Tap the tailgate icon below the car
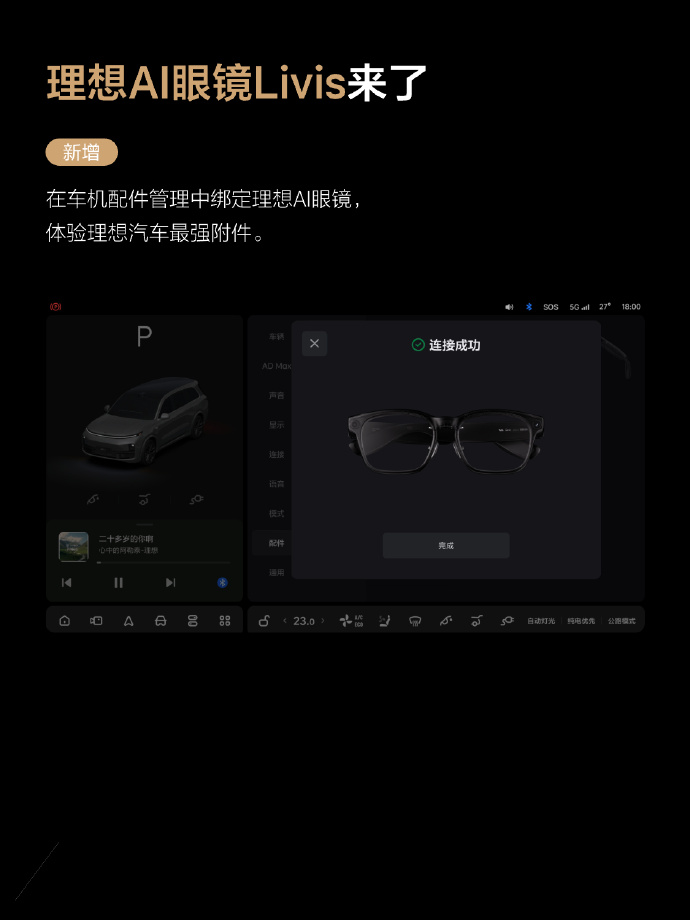 (144, 499)
